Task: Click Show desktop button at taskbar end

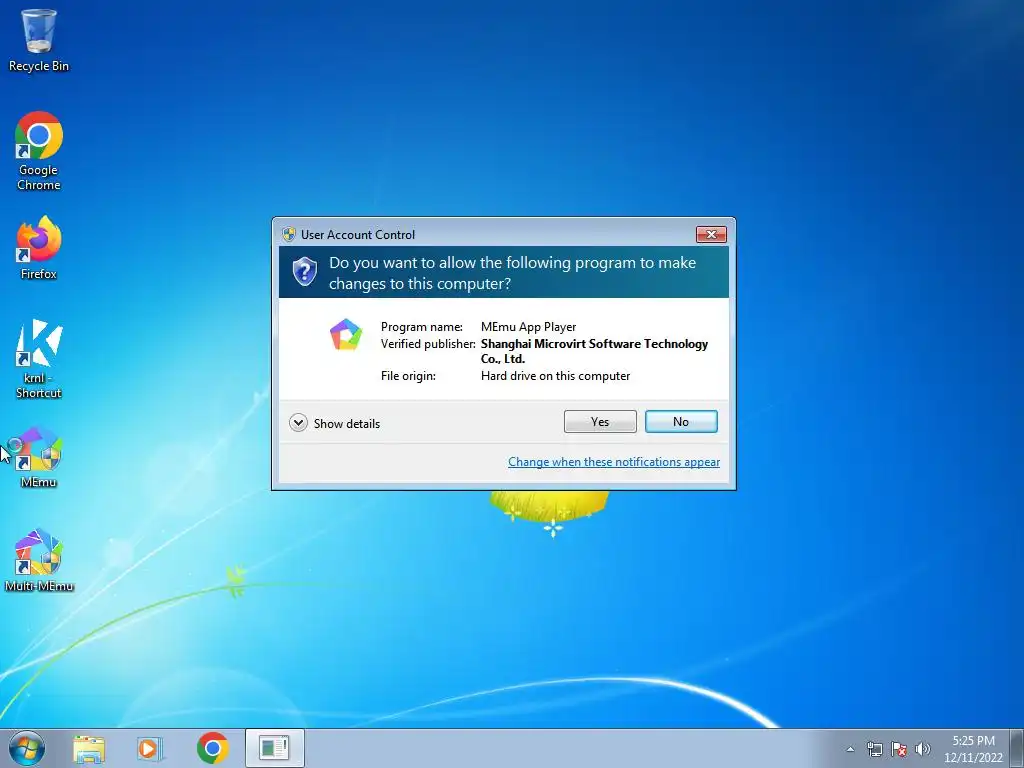Action: (1017, 748)
